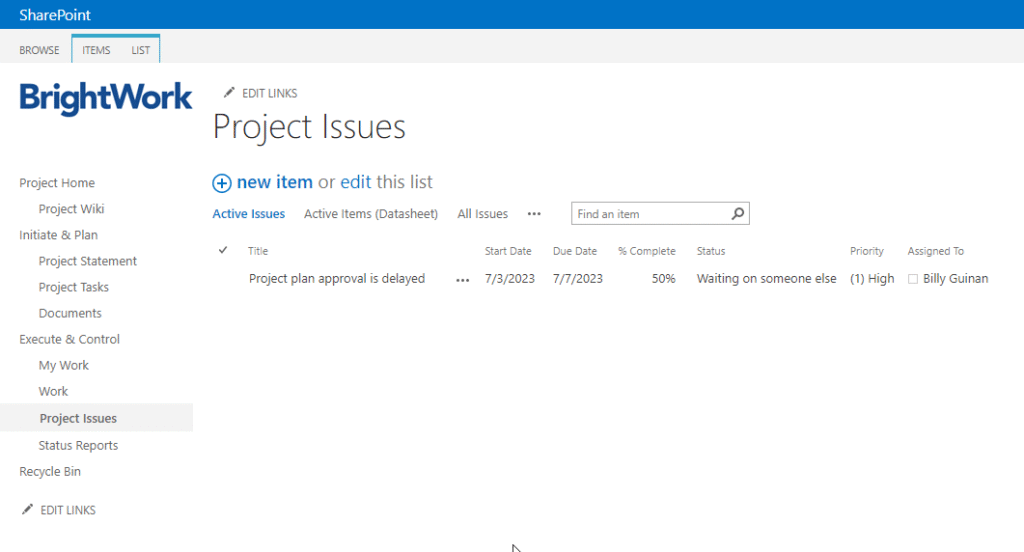Open the ITEMS ribbon tab

[96, 50]
